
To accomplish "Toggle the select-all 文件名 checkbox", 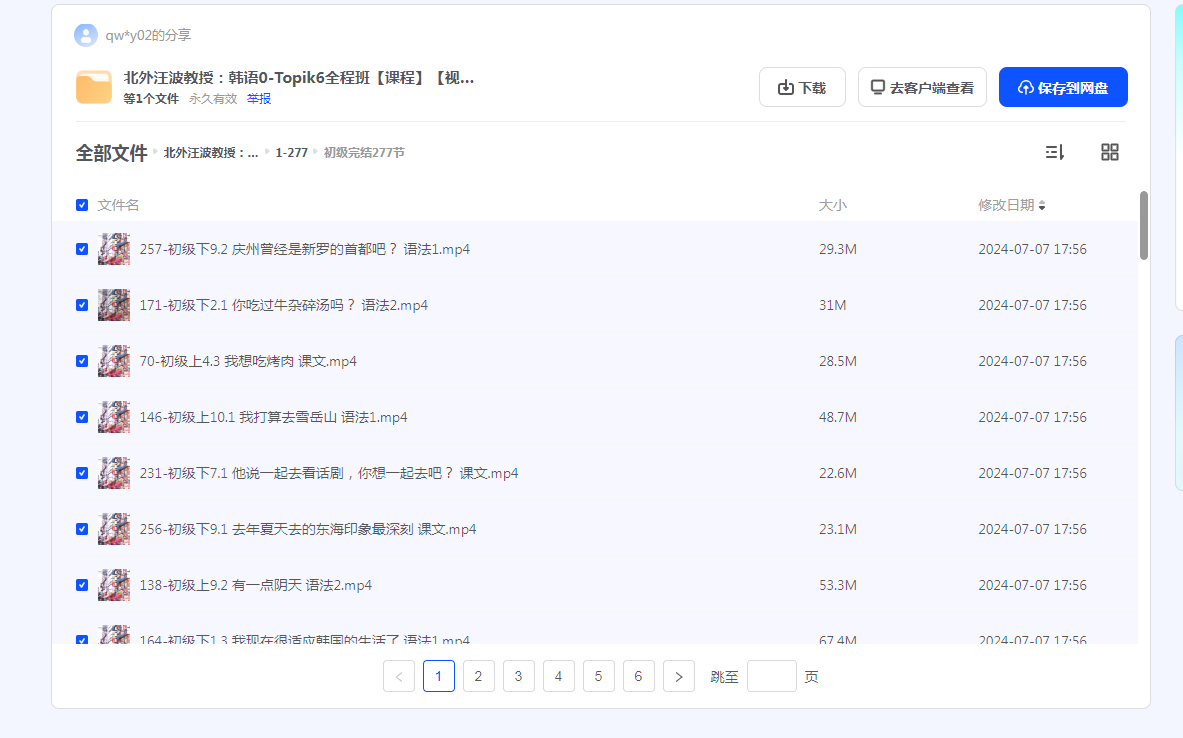I will (x=82, y=205).
